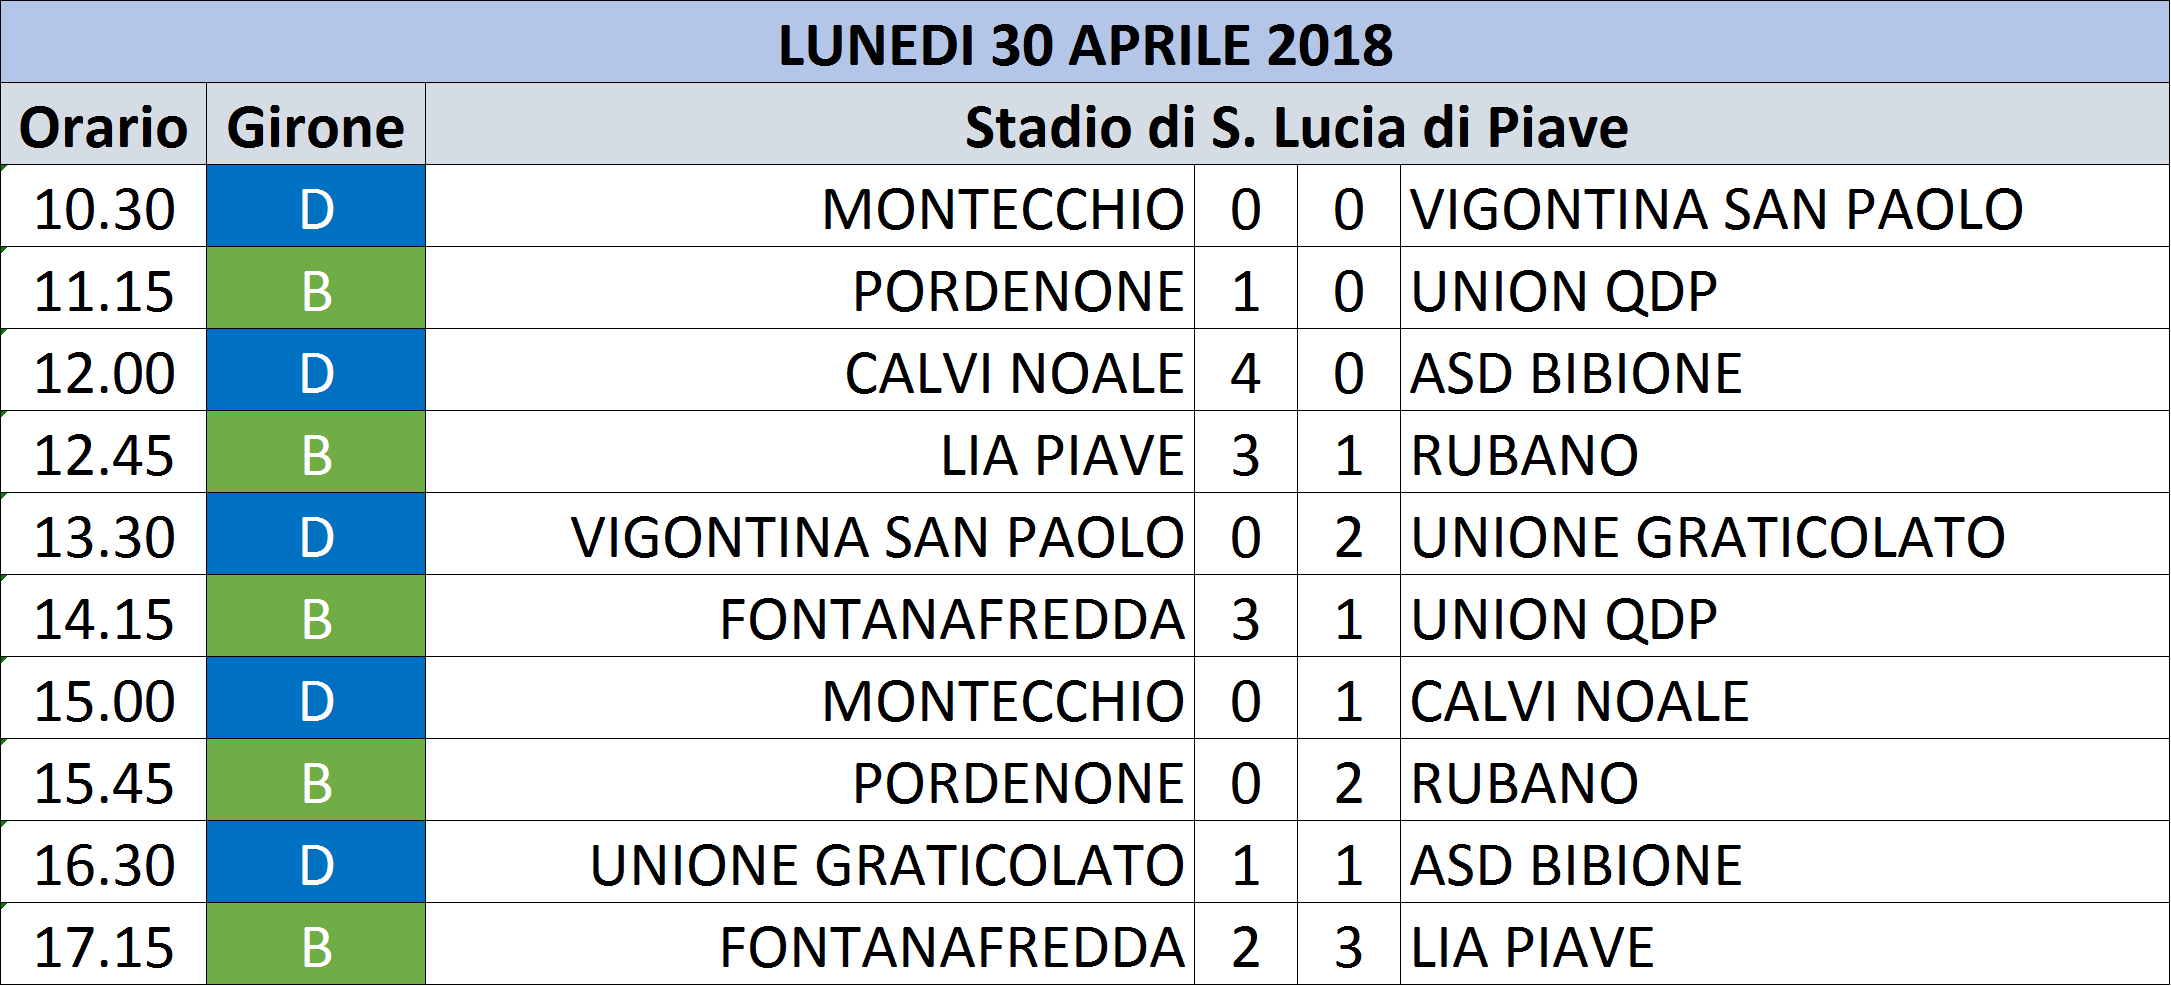Select the Stadio di S. Lucia di Piave header

coord(1297,124)
